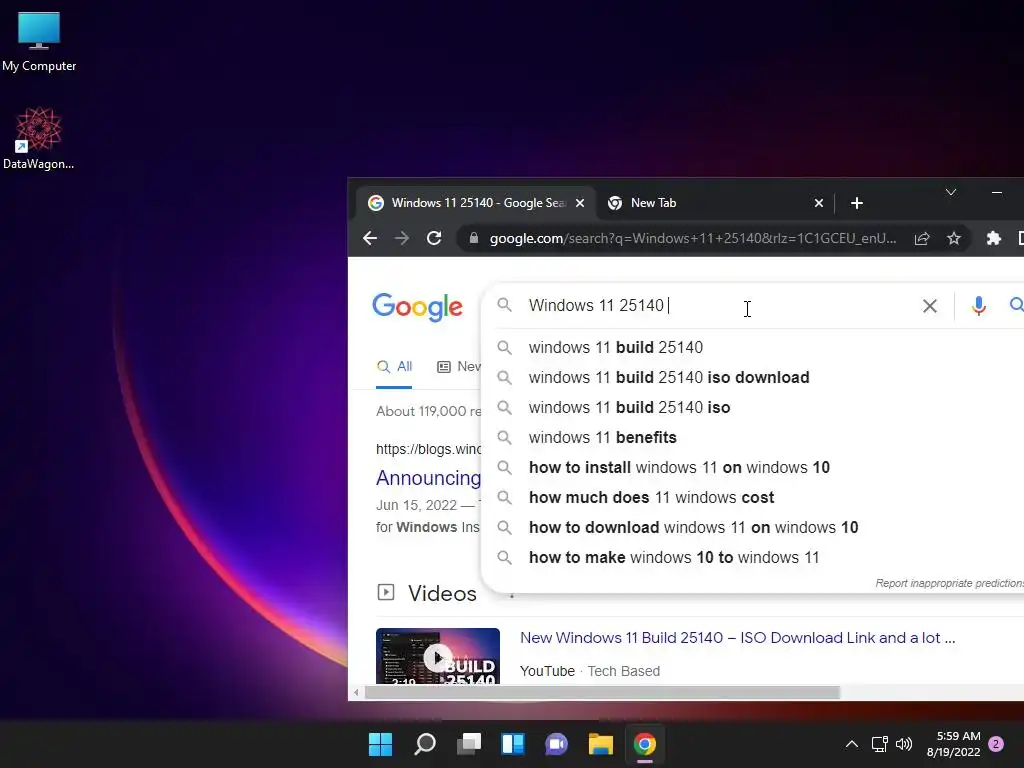Open File Explorer from the taskbar

[600, 744]
